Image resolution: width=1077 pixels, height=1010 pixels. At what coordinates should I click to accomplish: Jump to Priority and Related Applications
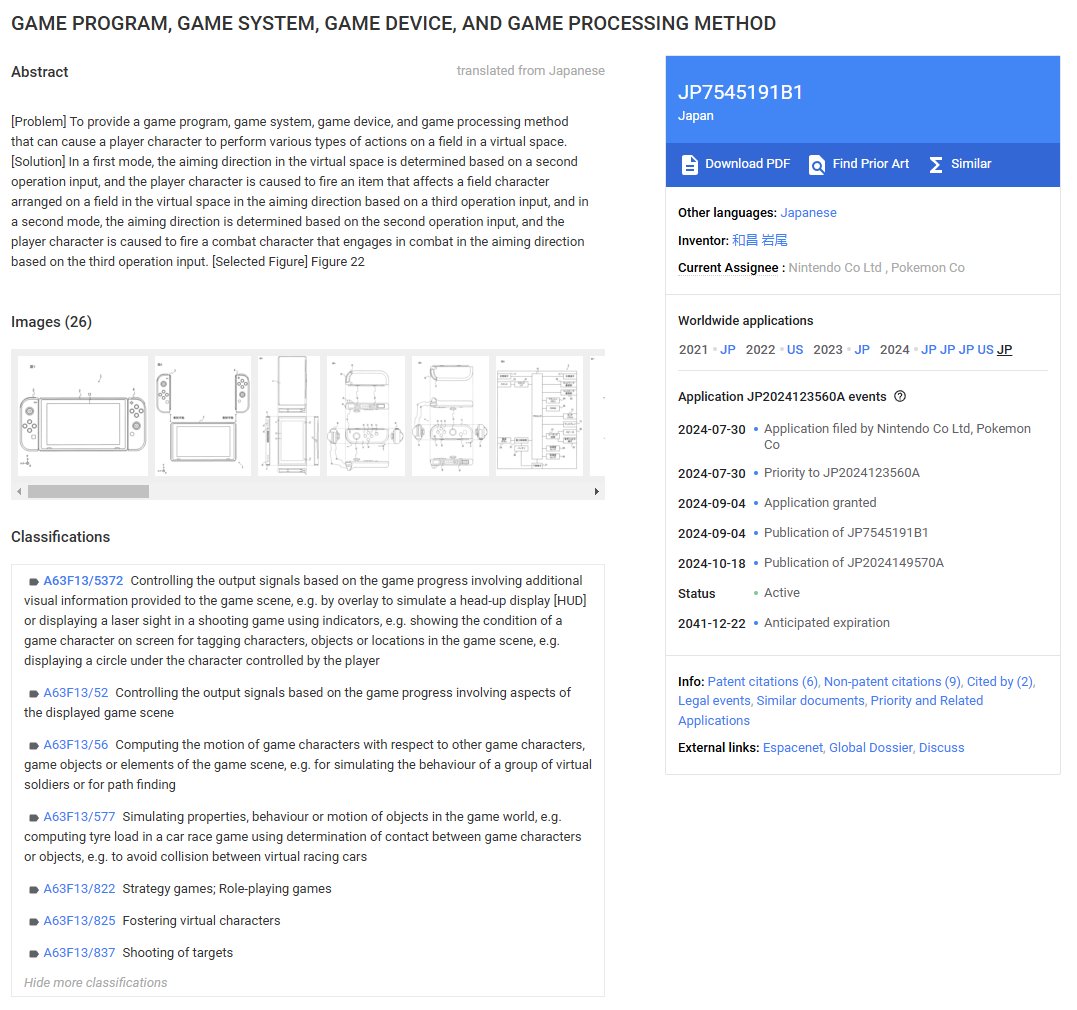coord(830,711)
